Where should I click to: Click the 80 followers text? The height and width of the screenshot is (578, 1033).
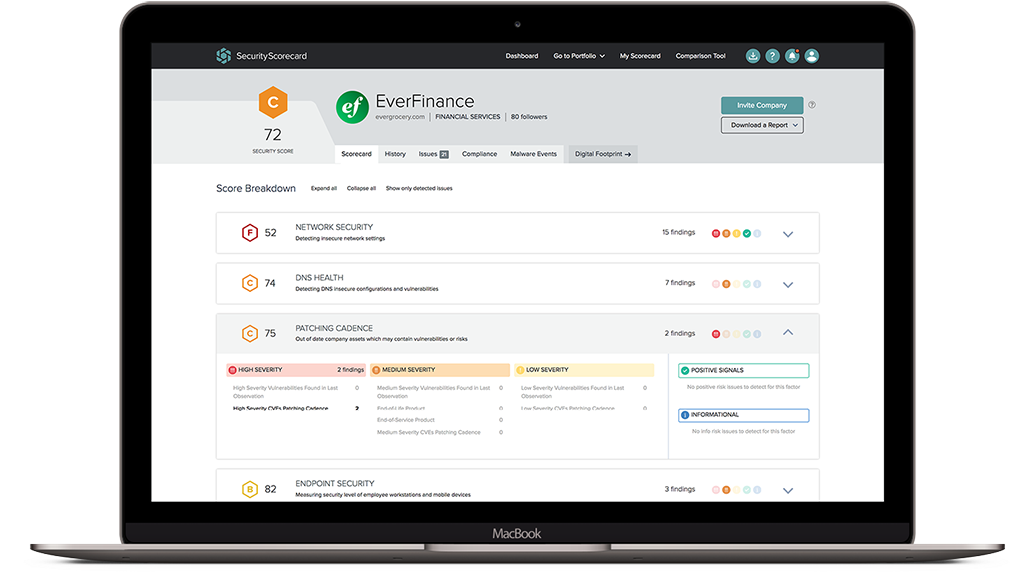coord(529,117)
